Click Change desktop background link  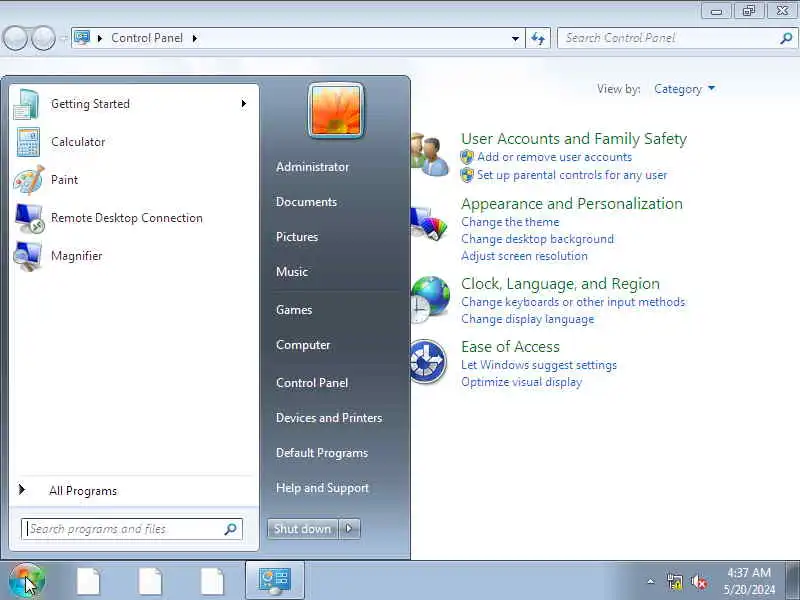tap(537, 239)
